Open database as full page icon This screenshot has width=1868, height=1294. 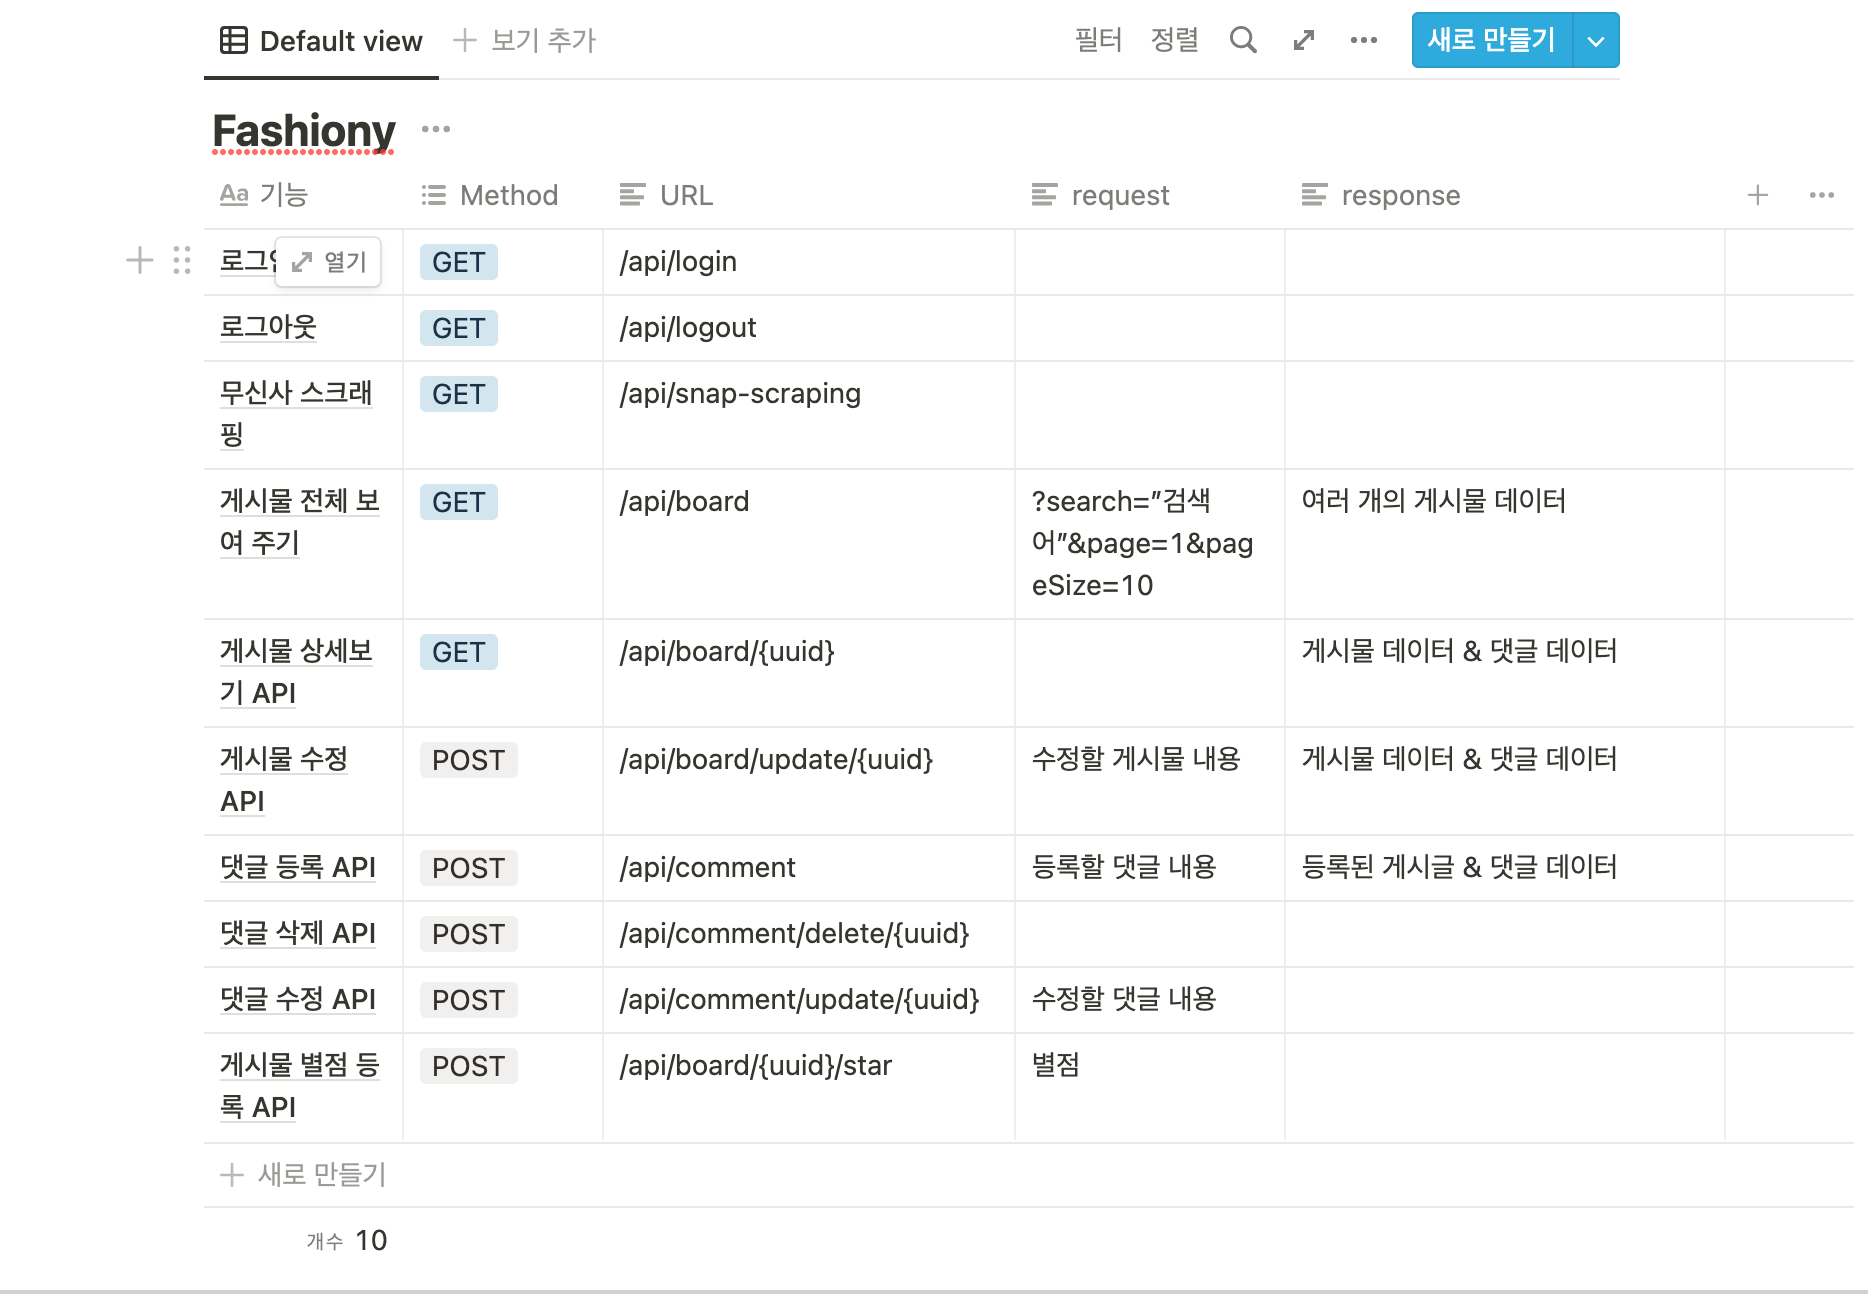tap(1303, 40)
